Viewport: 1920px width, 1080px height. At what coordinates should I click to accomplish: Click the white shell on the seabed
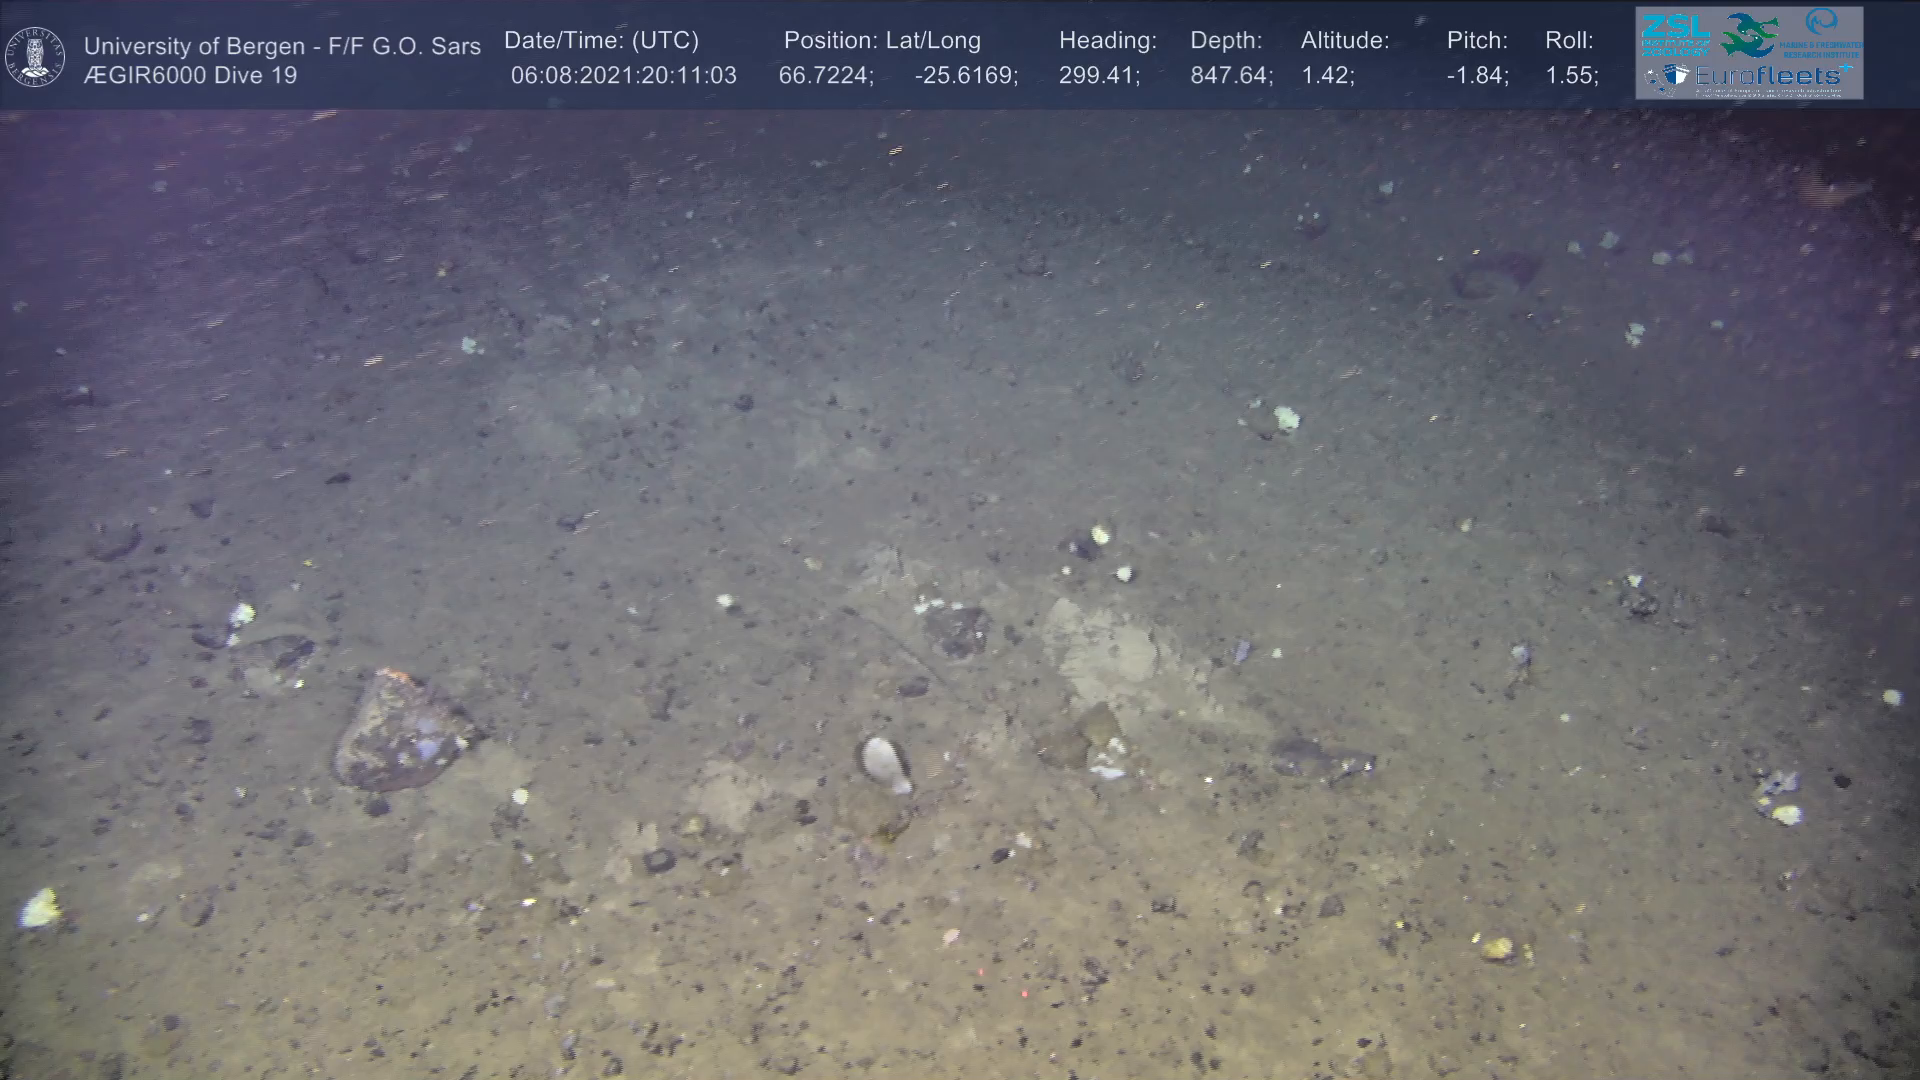coord(885,763)
